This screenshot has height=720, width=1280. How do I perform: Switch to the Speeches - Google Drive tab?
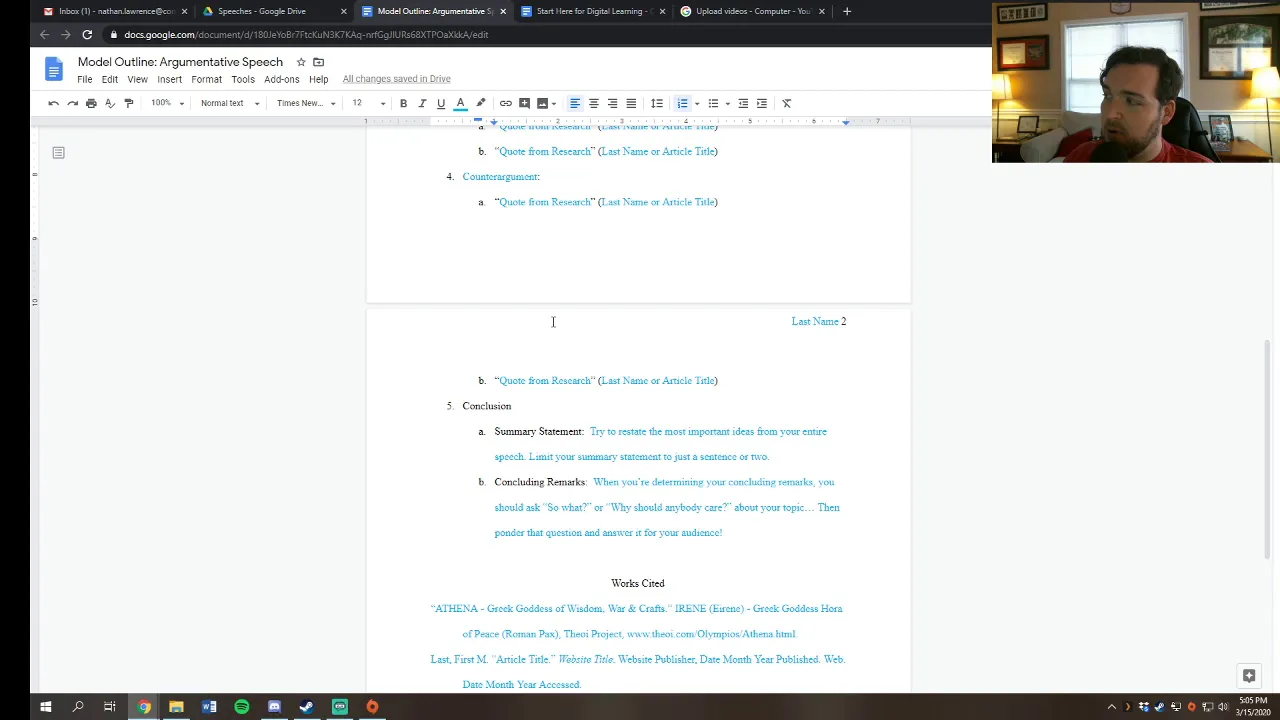pos(273,11)
